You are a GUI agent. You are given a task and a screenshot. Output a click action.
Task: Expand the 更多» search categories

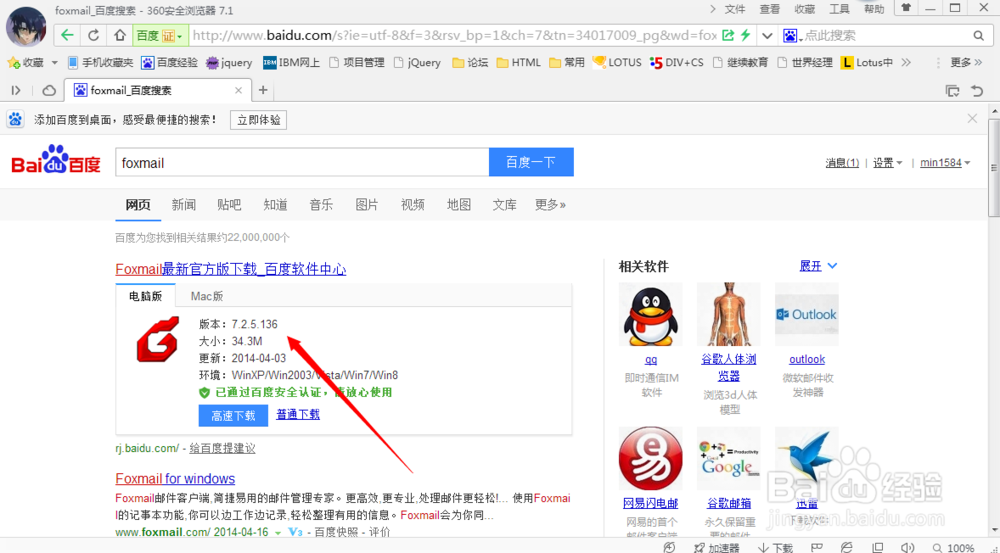click(550, 205)
